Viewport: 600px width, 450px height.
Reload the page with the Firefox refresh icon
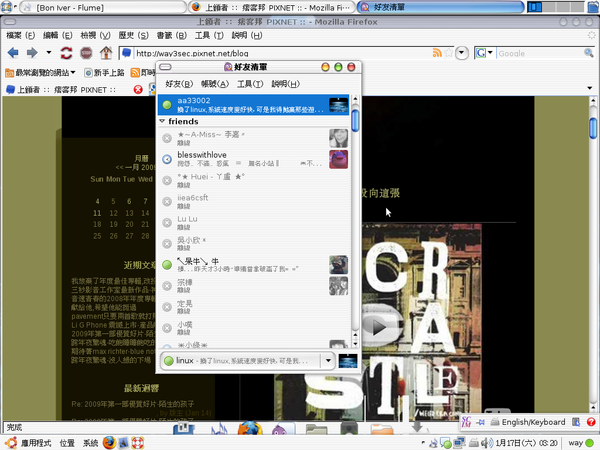point(66,53)
